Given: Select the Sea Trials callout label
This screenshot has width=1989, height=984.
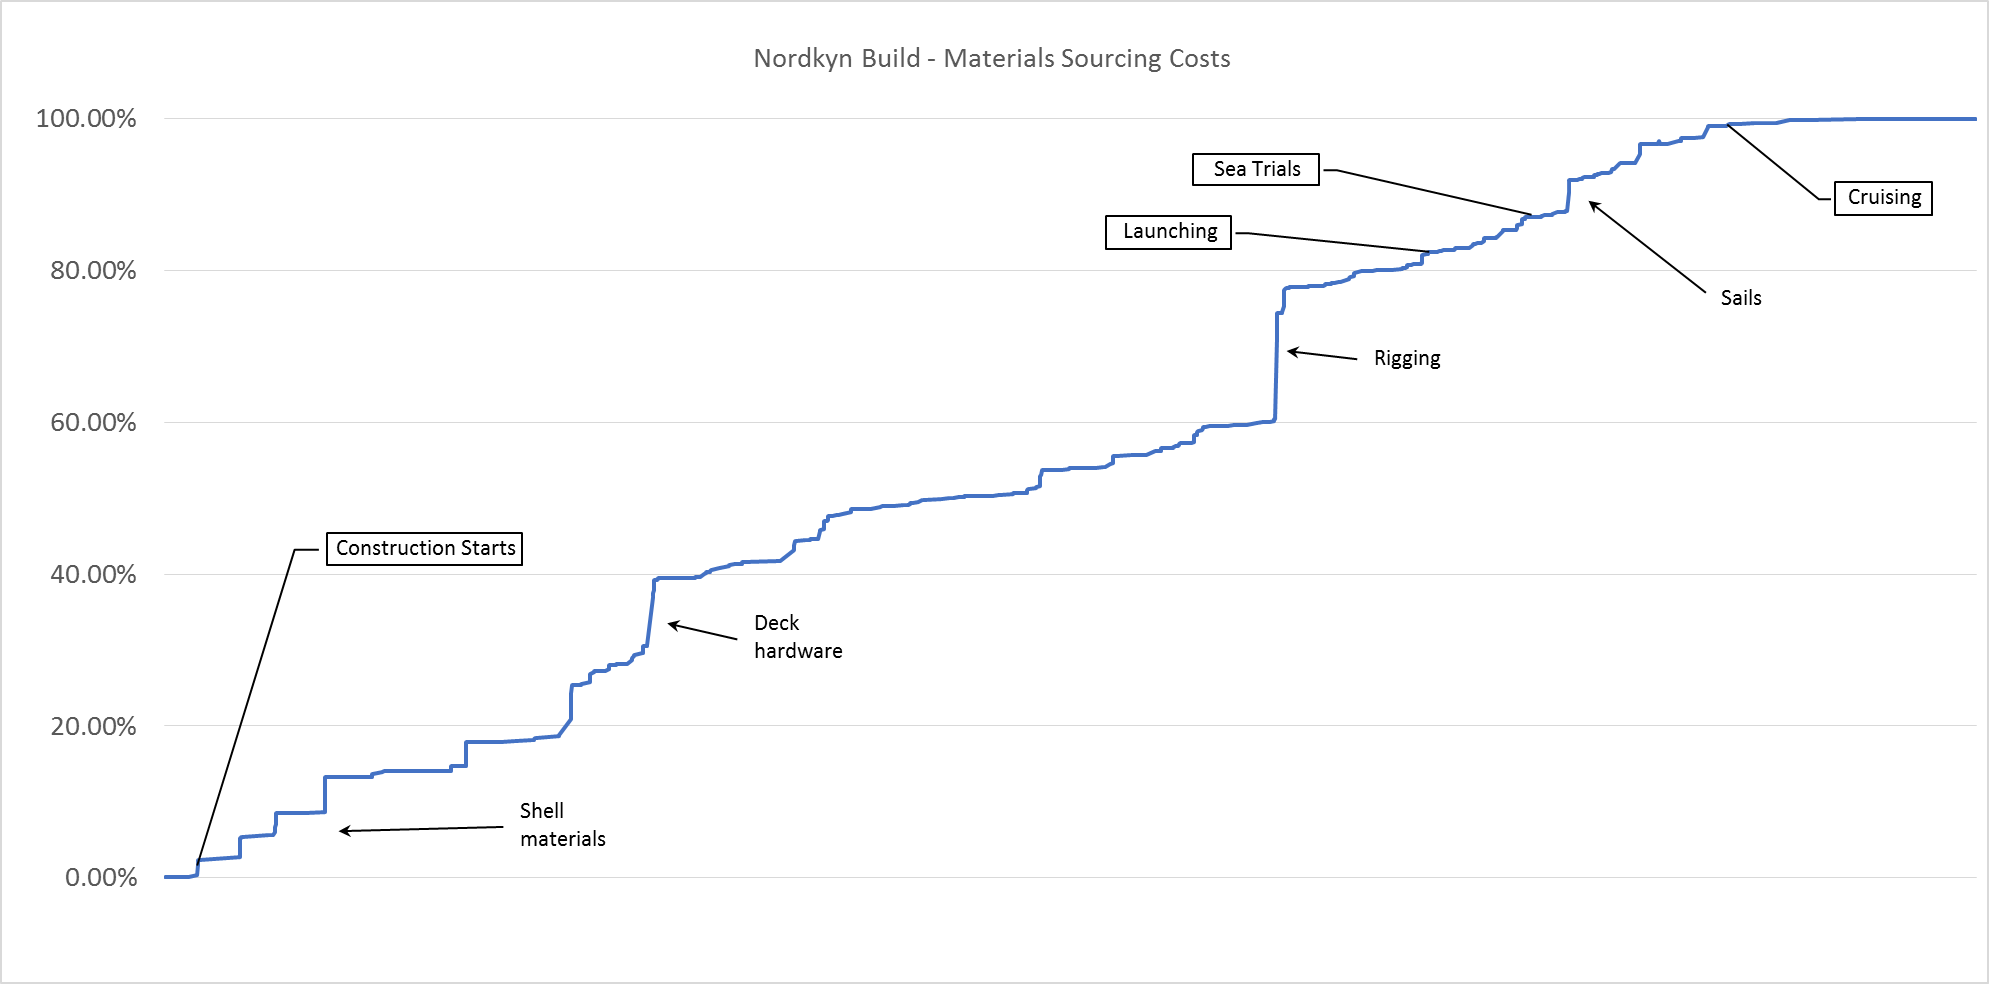Looking at the screenshot, I should point(1256,169).
